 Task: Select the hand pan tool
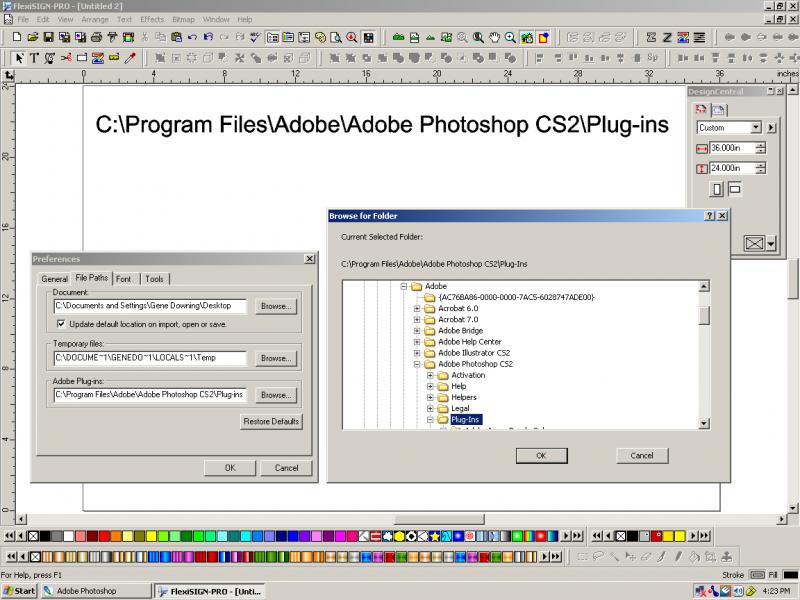tap(494, 37)
